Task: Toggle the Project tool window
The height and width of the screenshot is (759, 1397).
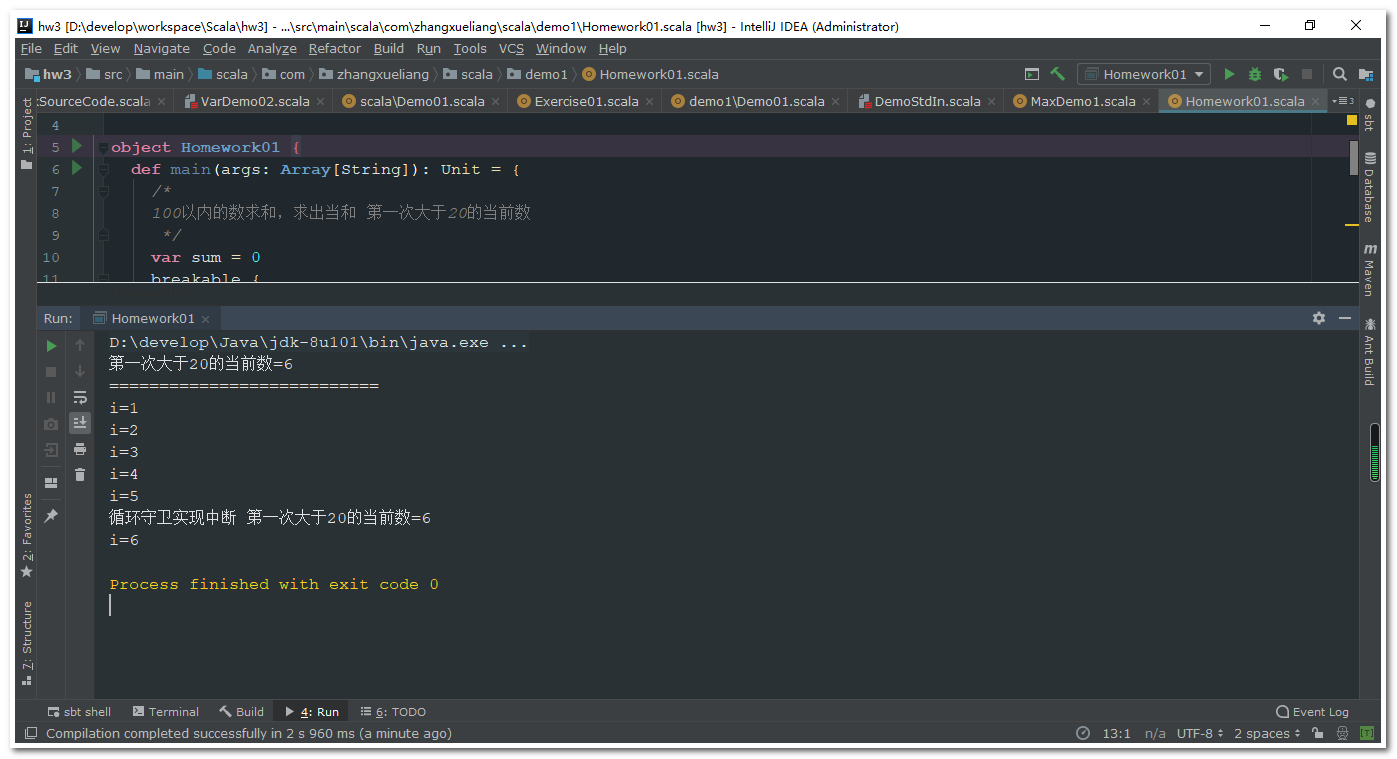Action: click(27, 134)
